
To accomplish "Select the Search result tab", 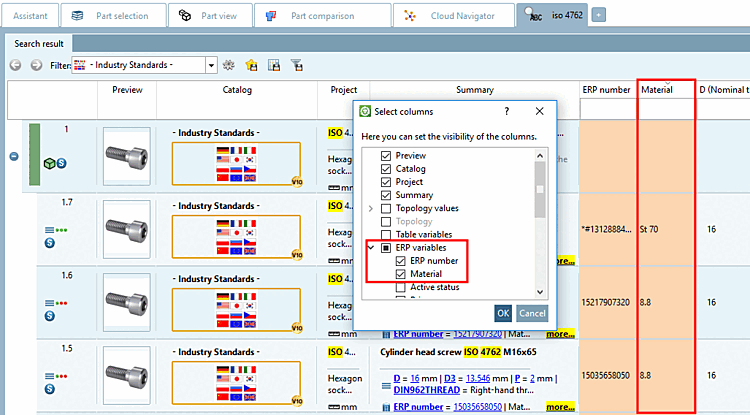I will (x=39, y=44).
